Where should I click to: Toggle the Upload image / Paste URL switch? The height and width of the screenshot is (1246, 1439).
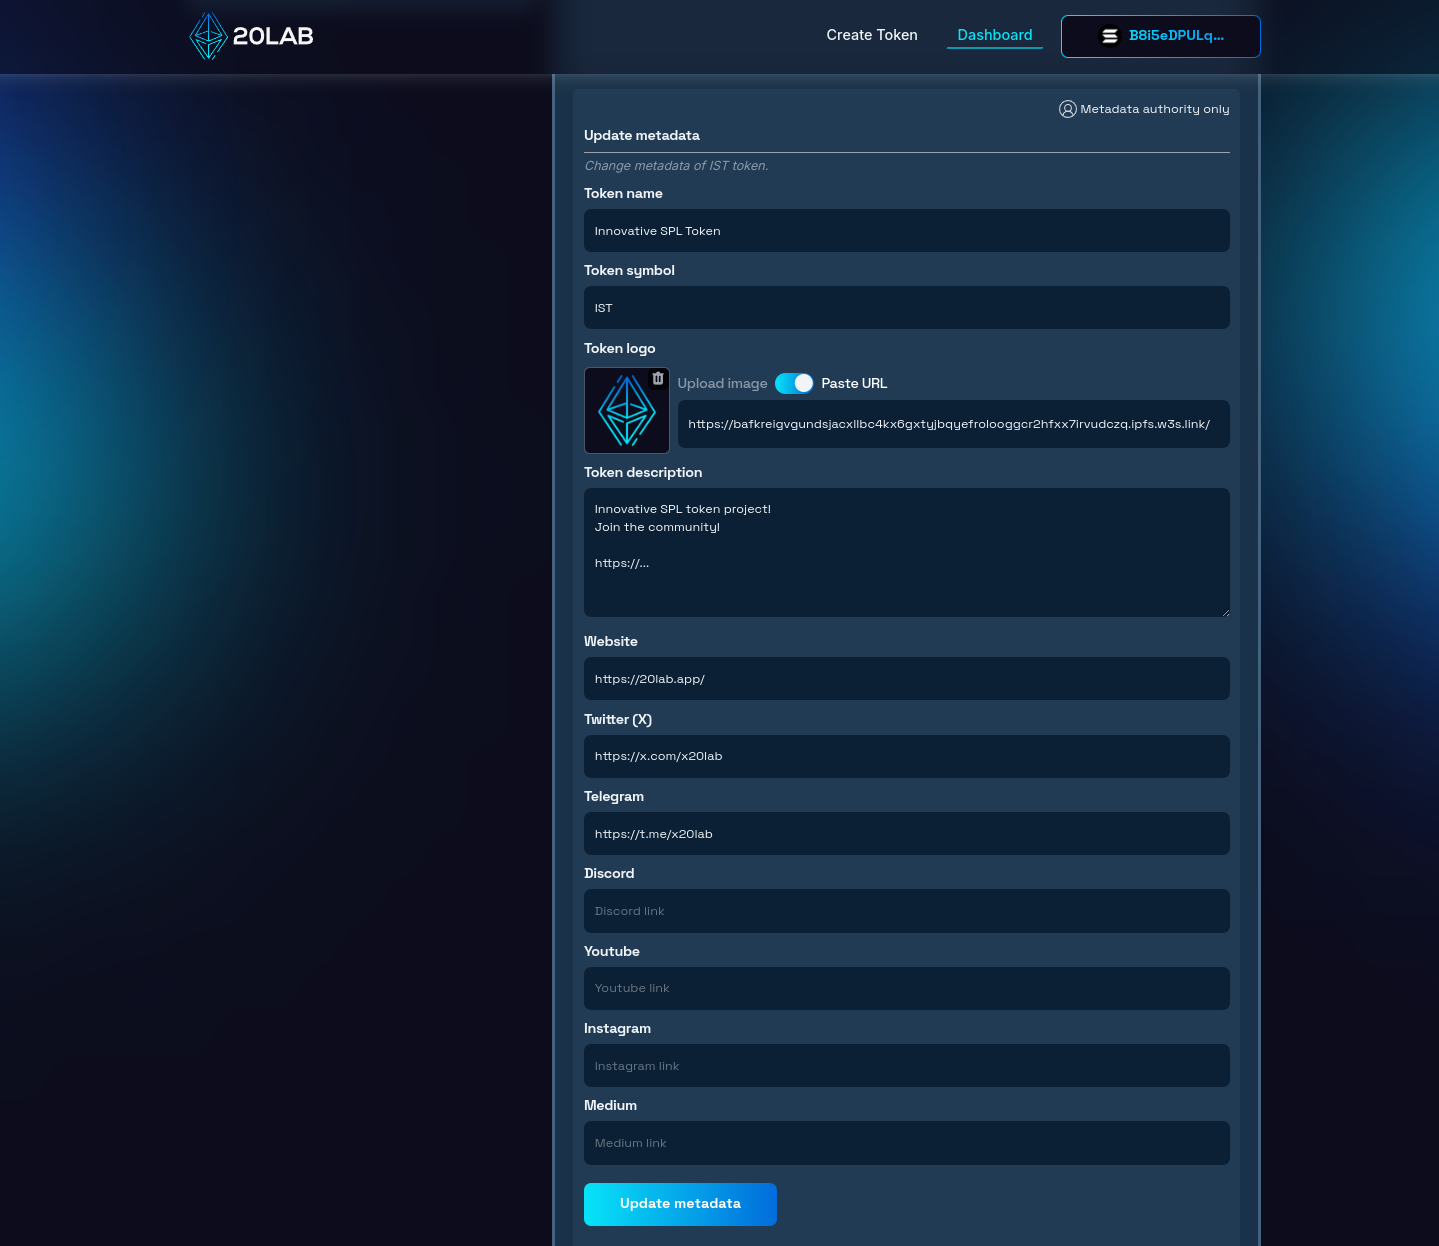[x=794, y=383]
